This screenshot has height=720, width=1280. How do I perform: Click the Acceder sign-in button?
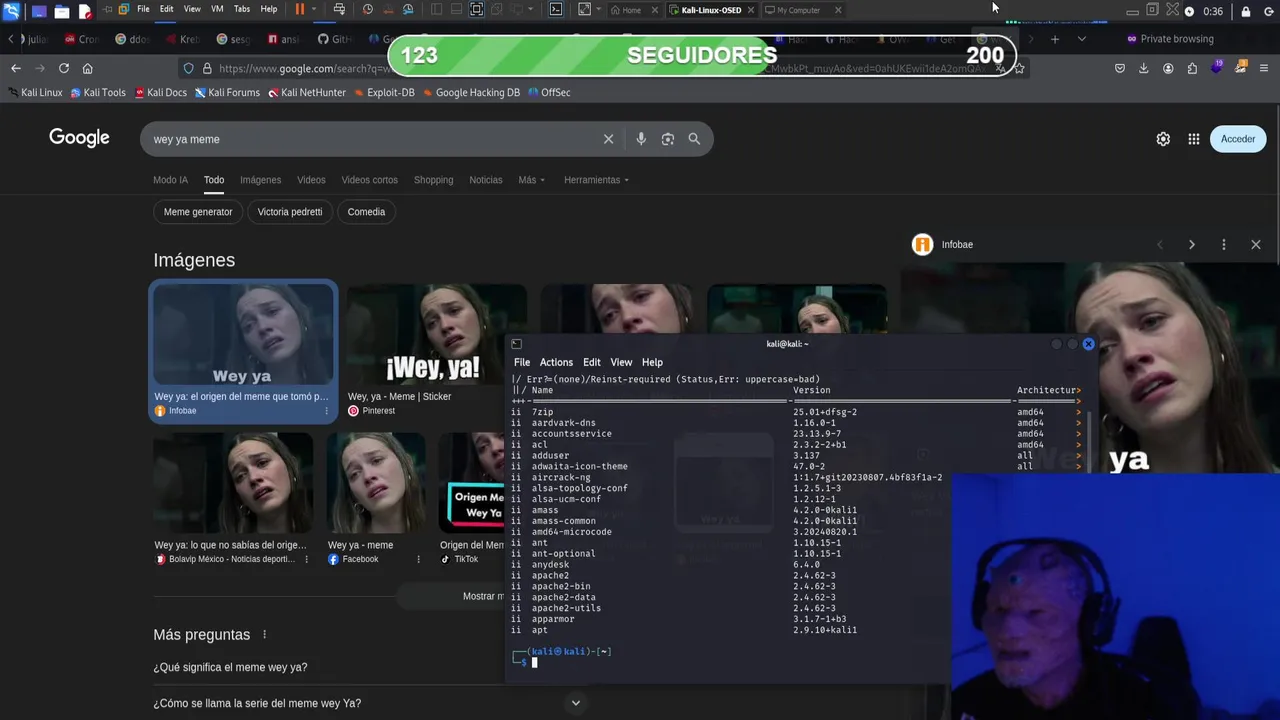(x=1238, y=139)
